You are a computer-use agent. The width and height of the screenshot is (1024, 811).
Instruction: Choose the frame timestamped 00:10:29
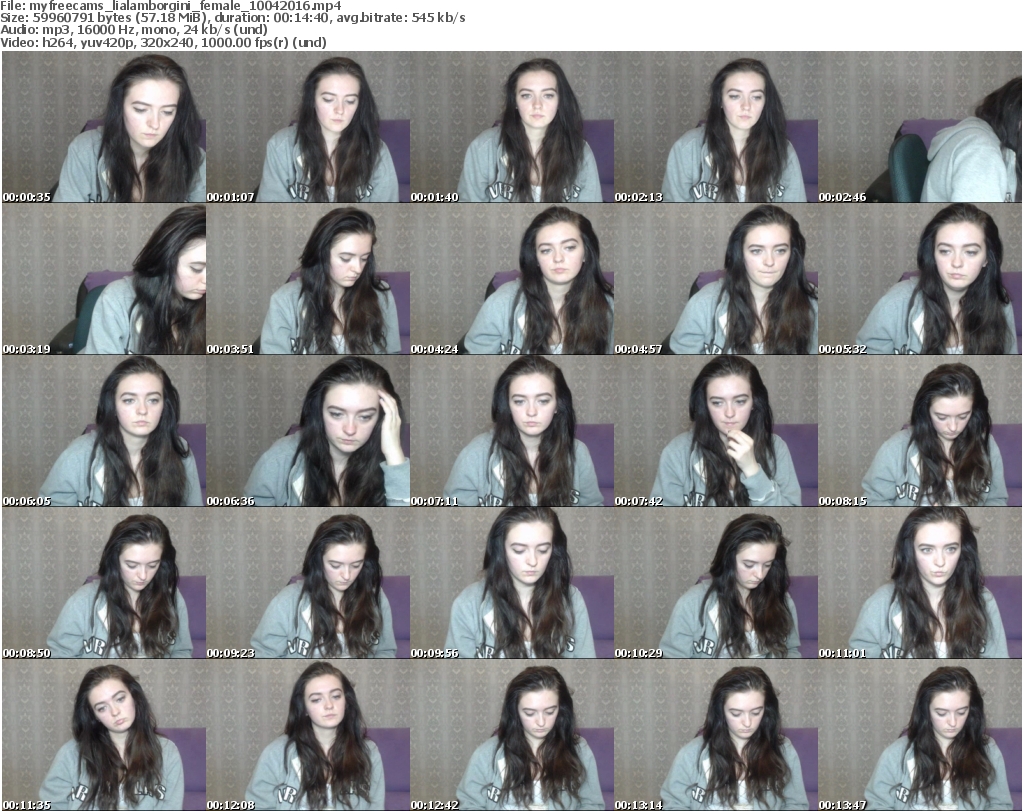tap(716, 583)
